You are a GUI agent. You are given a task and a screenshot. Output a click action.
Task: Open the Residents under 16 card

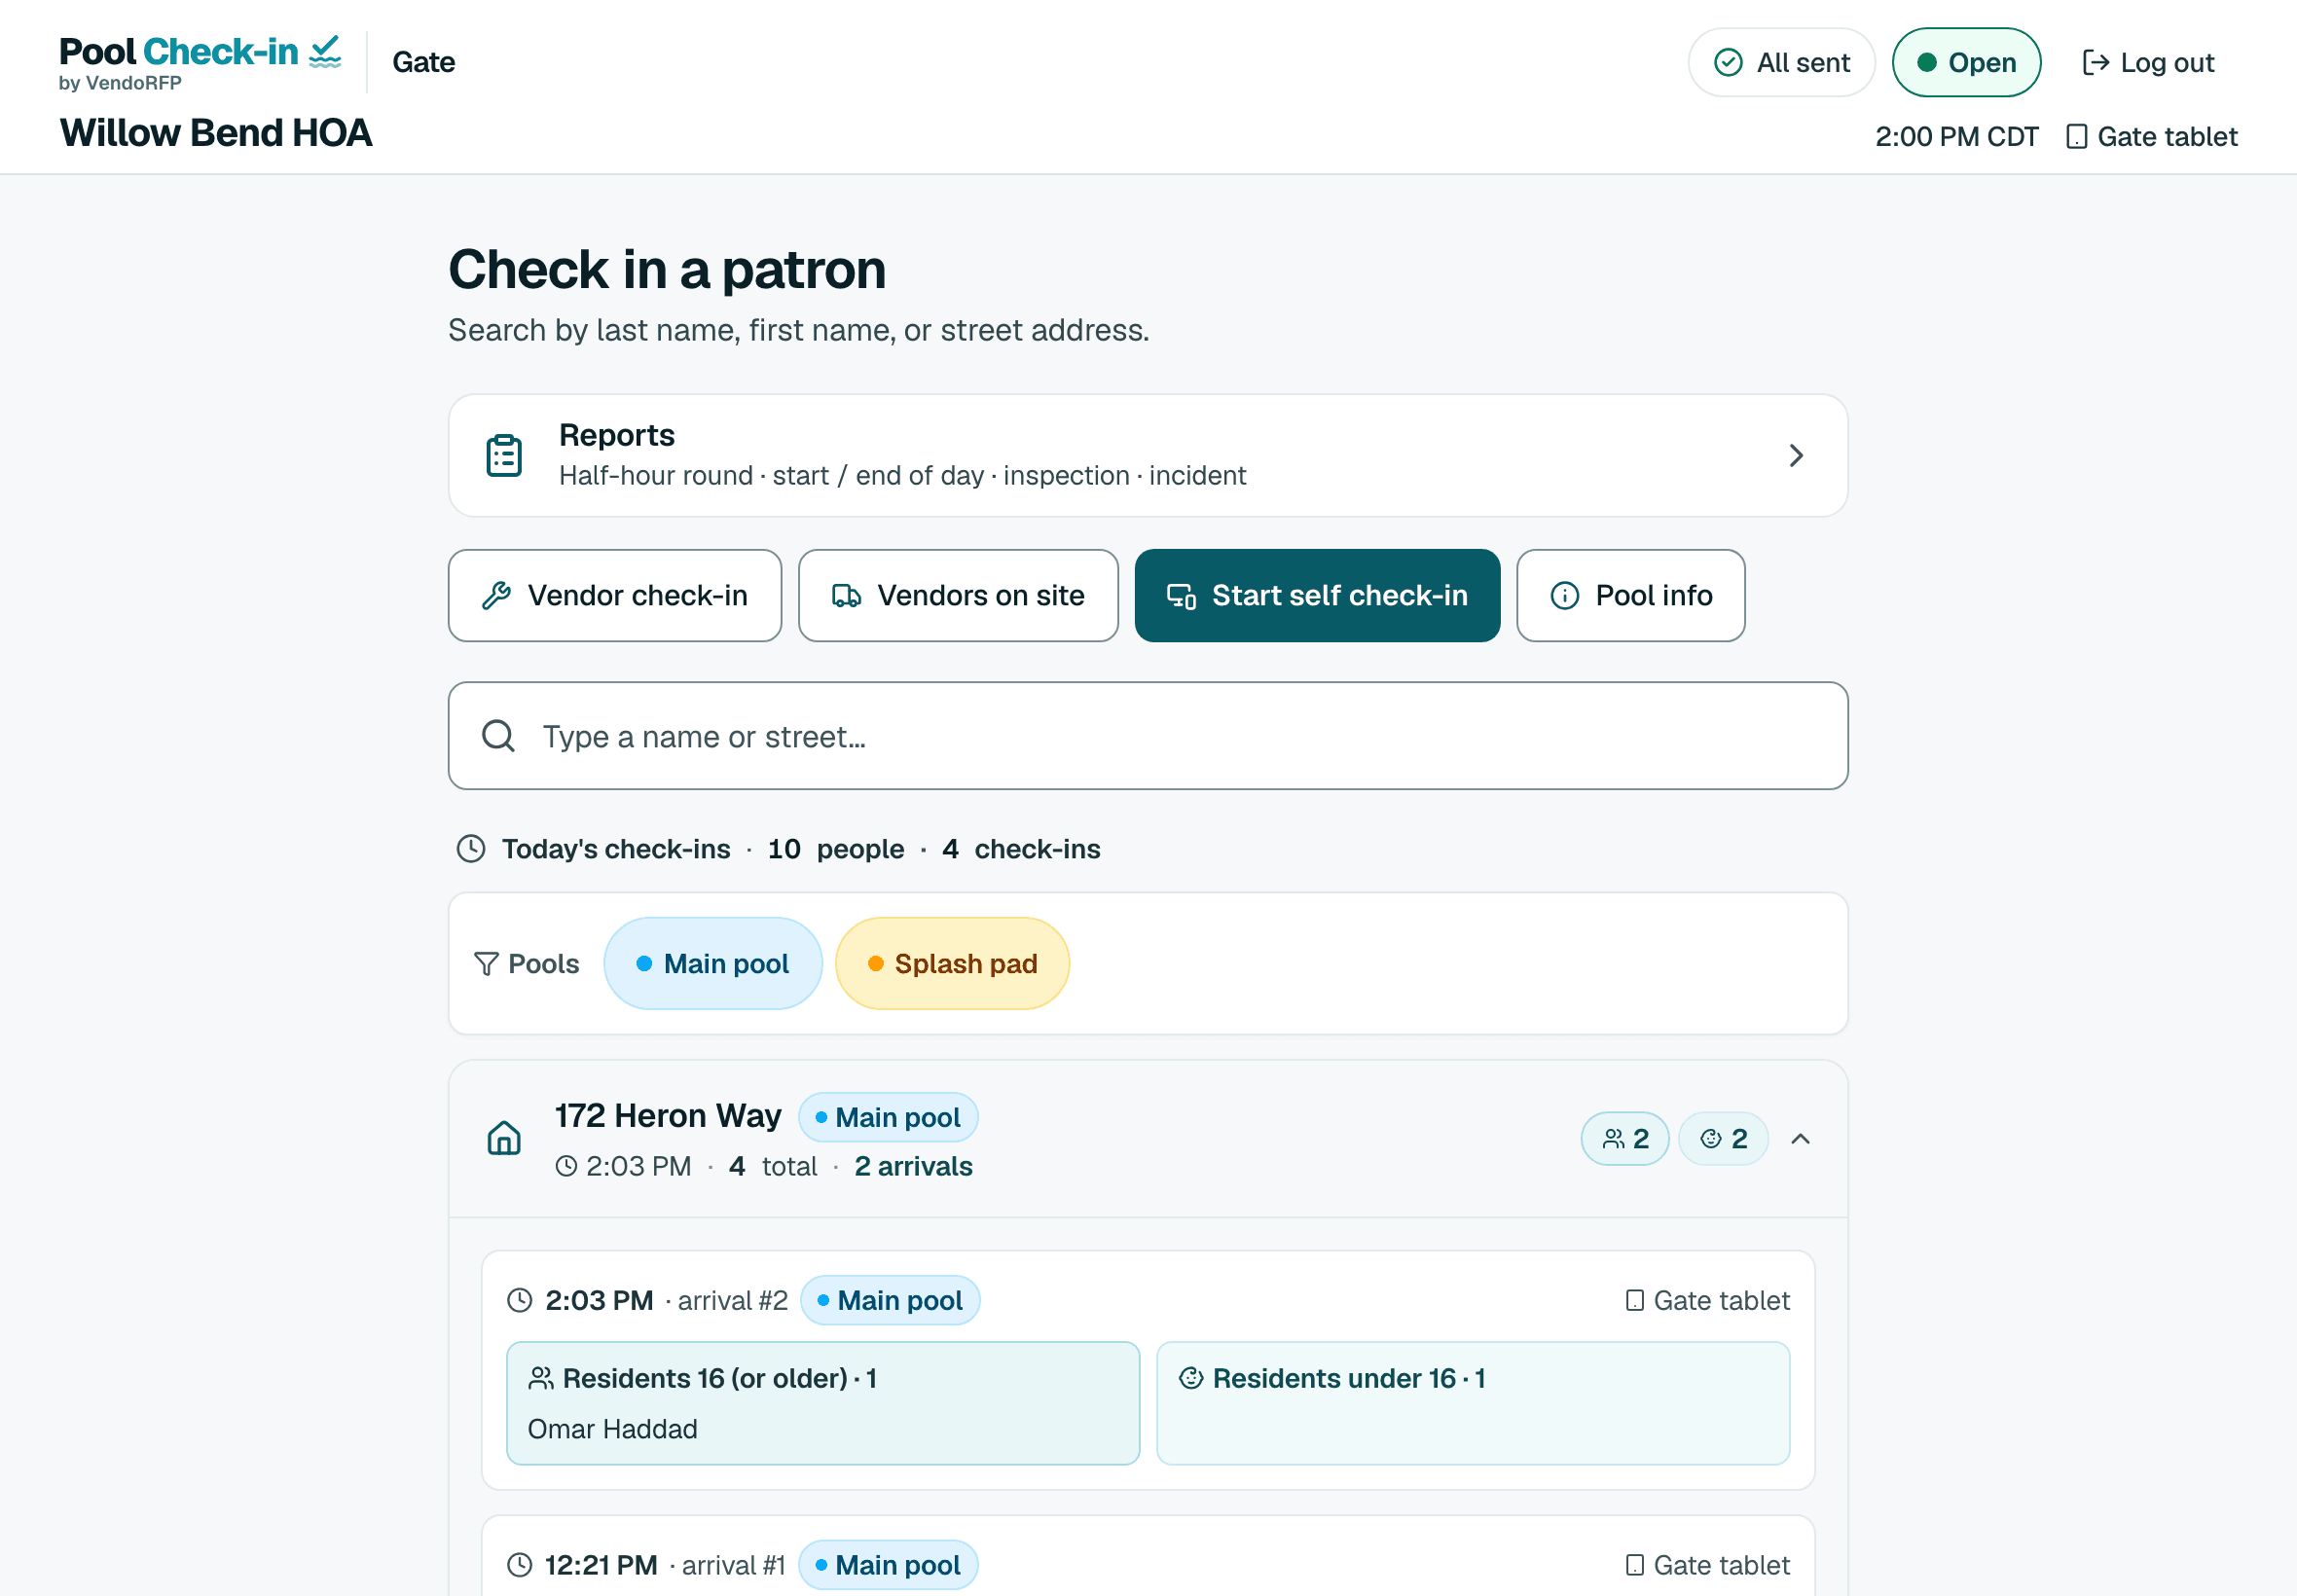1473,1404
